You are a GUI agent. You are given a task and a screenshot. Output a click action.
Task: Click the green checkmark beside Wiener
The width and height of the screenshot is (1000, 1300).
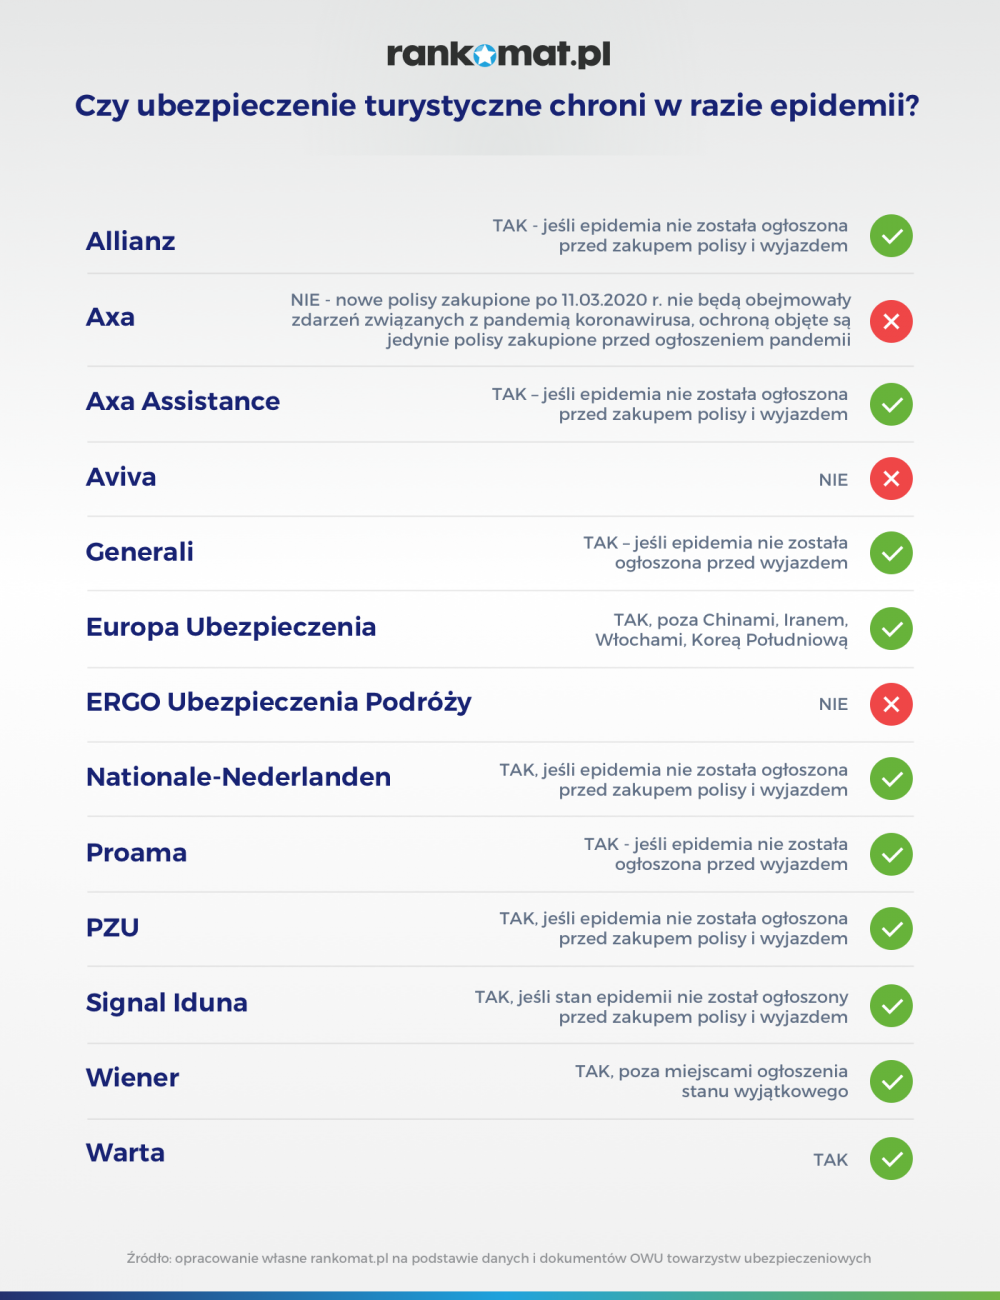pyautogui.click(x=891, y=1081)
